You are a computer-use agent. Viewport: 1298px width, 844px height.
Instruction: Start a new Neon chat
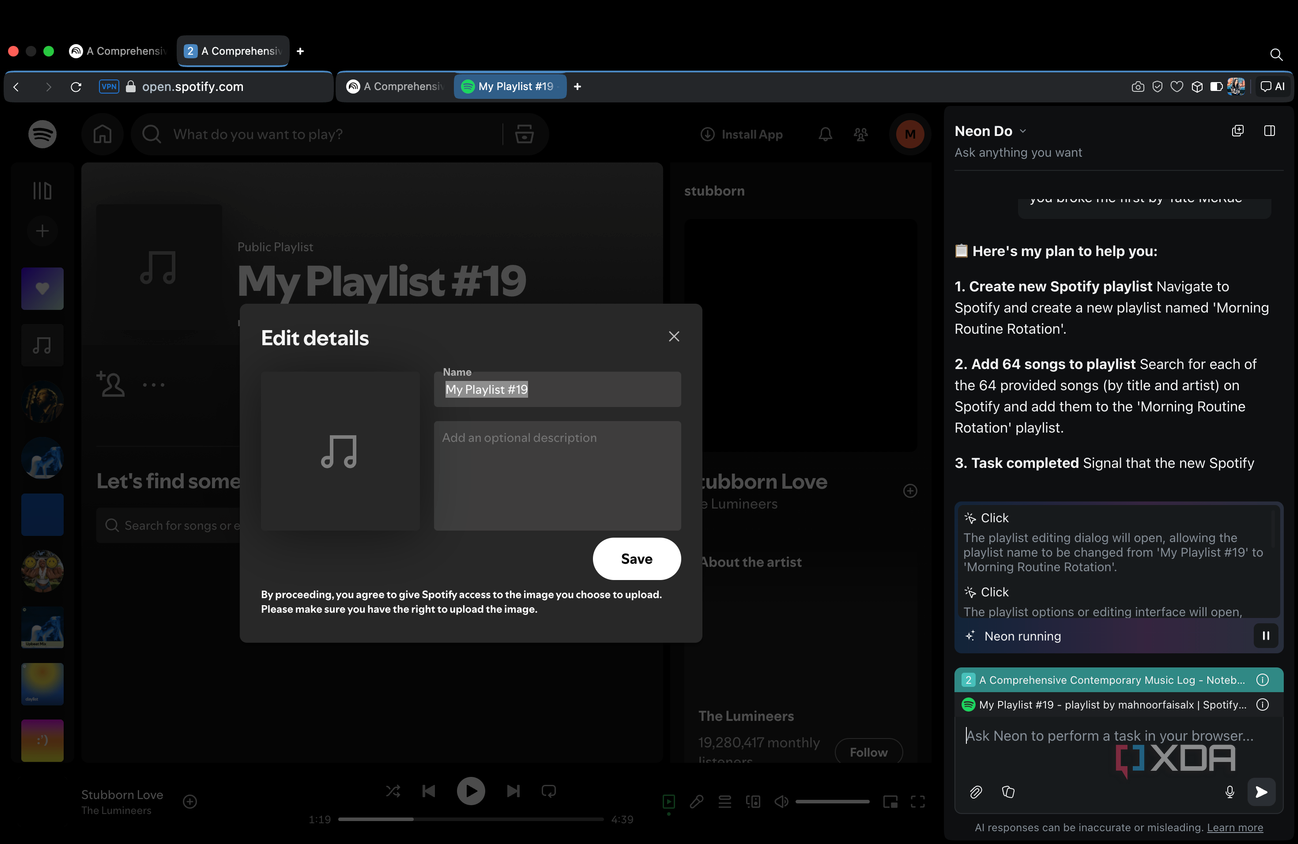[x=1238, y=131]
